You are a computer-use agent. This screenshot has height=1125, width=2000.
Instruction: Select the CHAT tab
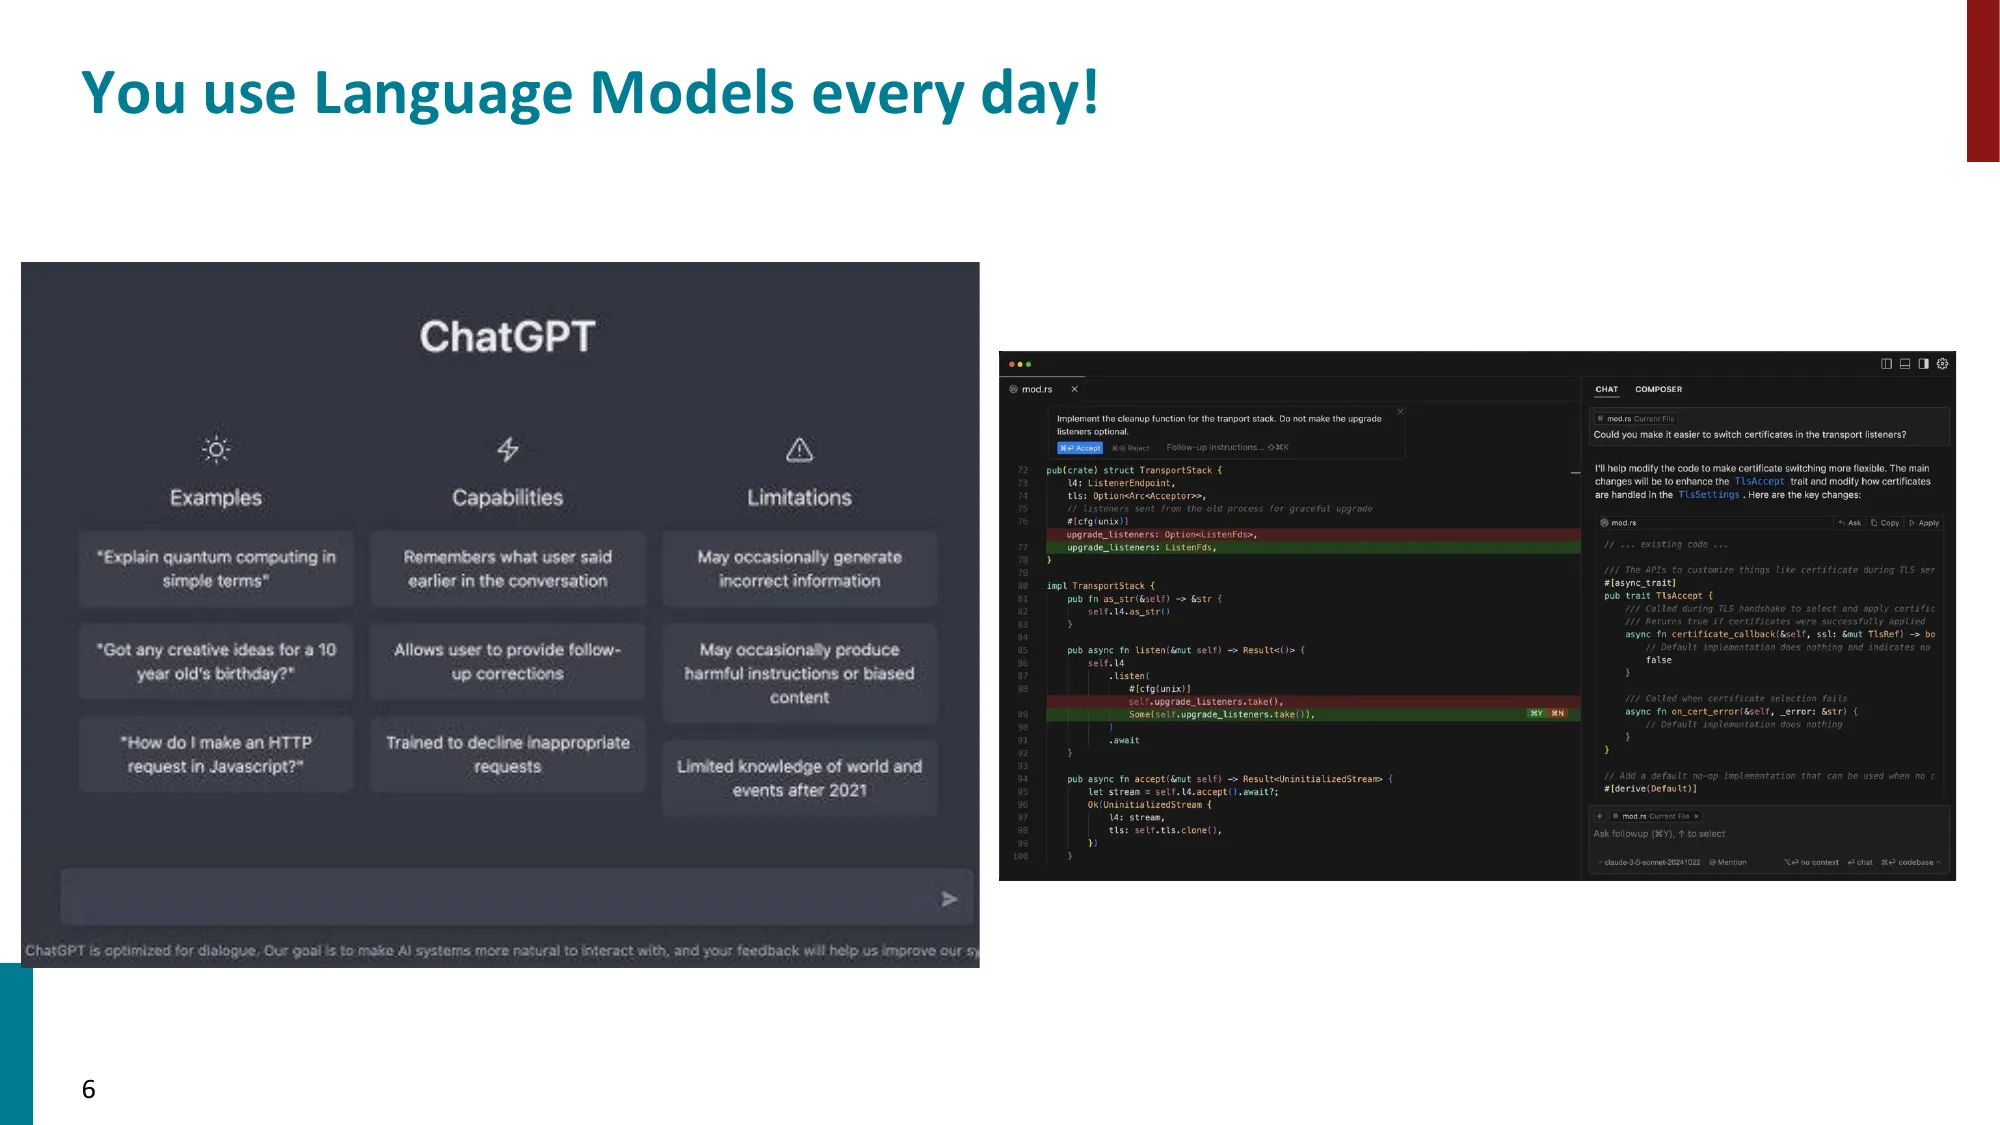click(1606, 389)
